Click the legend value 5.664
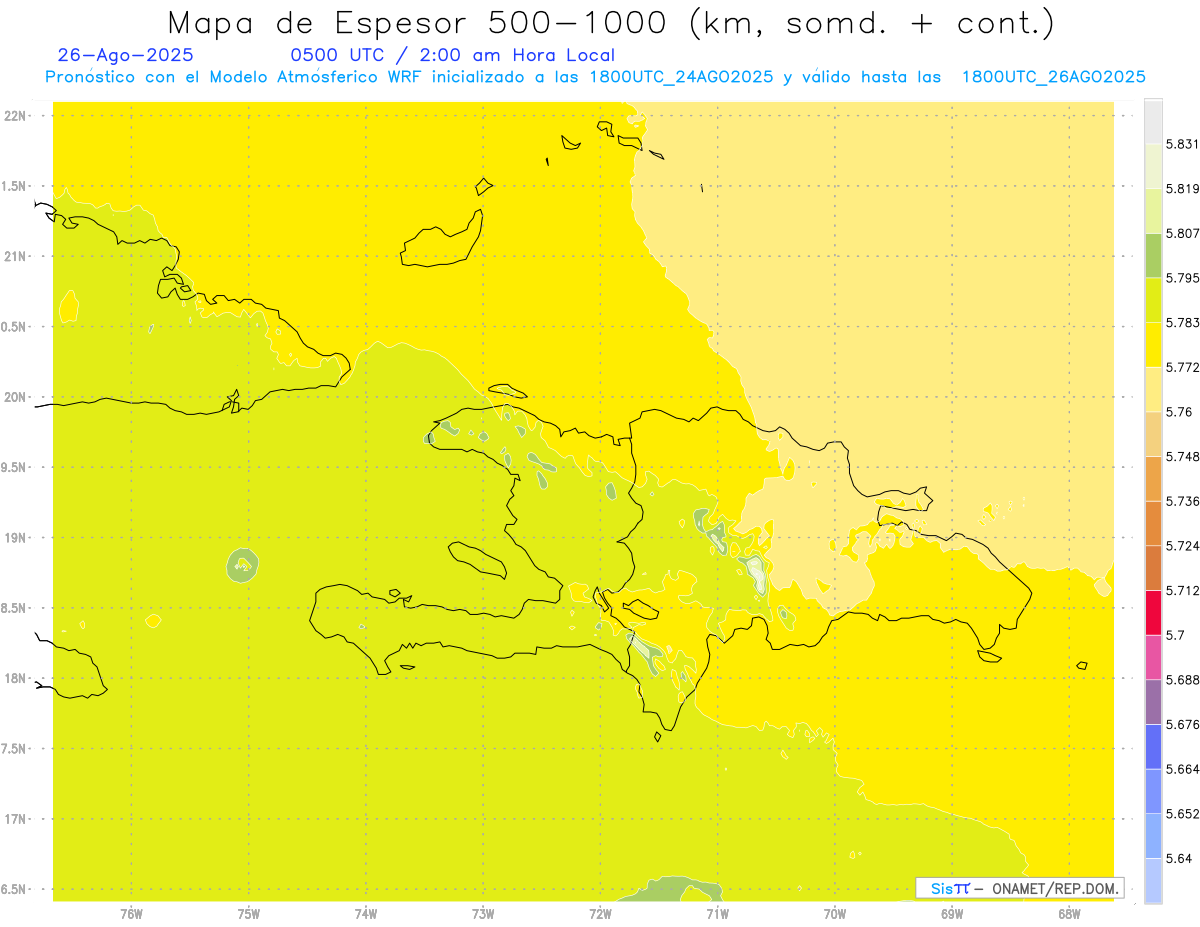This screenshot has width=1200, height=927. pyautogui.click(x=1181, y=769)
